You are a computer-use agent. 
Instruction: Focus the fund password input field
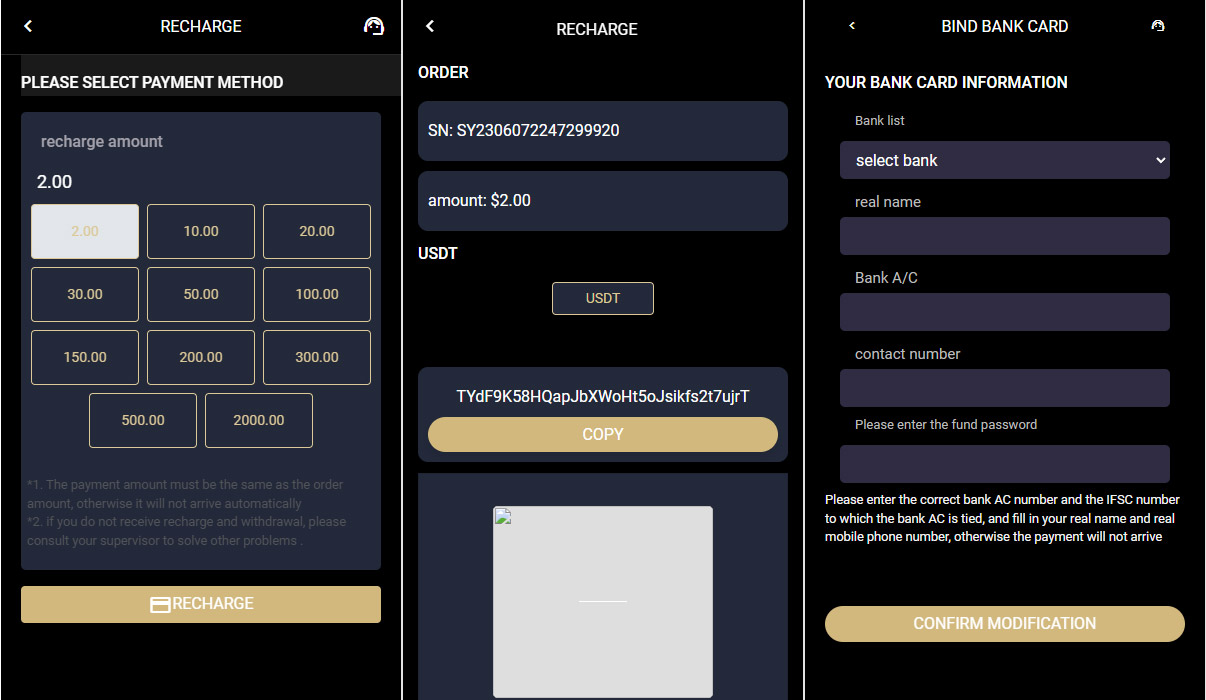(x=1005, y=464)
